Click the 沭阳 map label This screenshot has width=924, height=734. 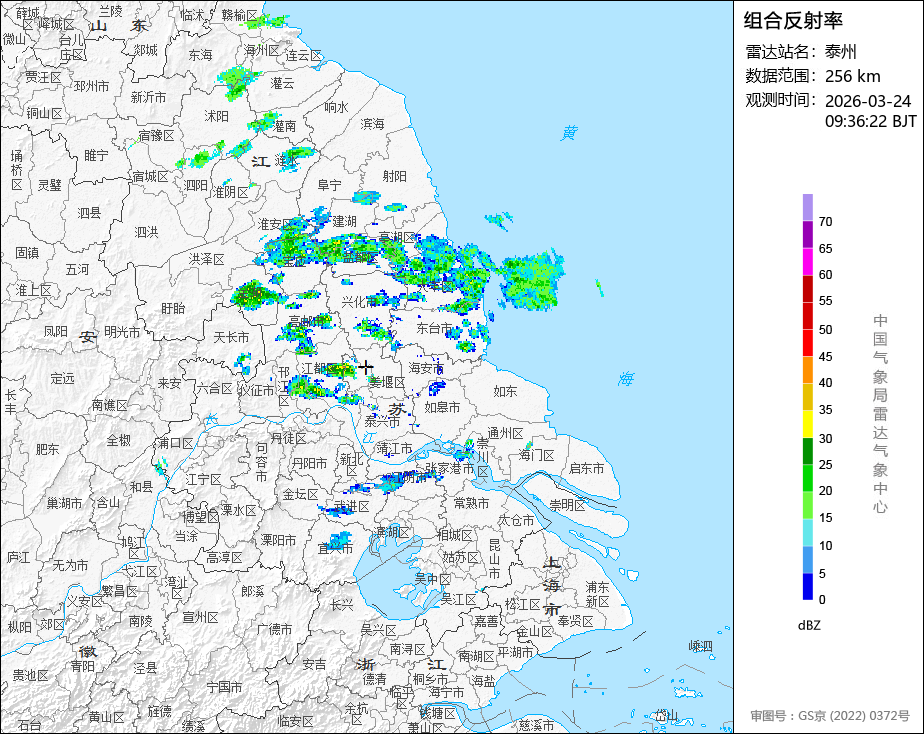click(x=216, y=116)
